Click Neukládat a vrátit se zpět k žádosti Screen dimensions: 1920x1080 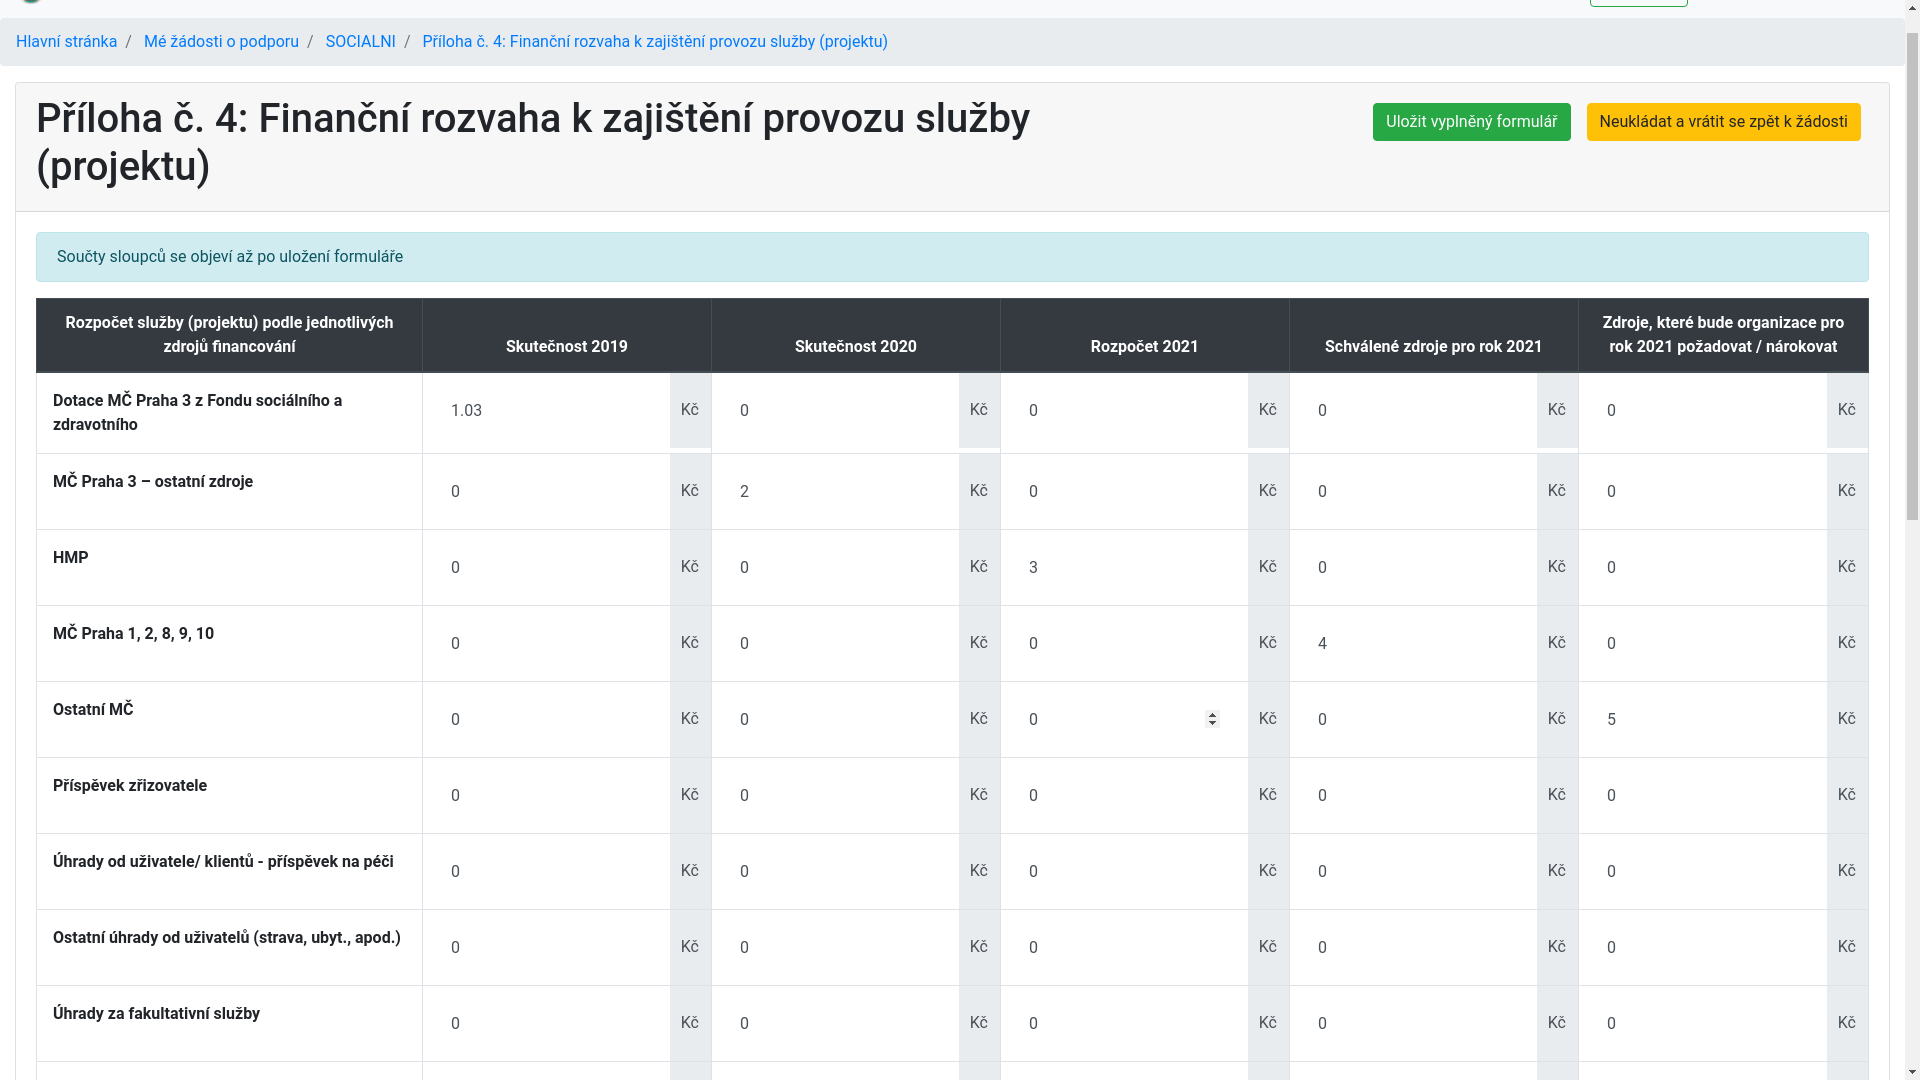(x=1722, y=122)
